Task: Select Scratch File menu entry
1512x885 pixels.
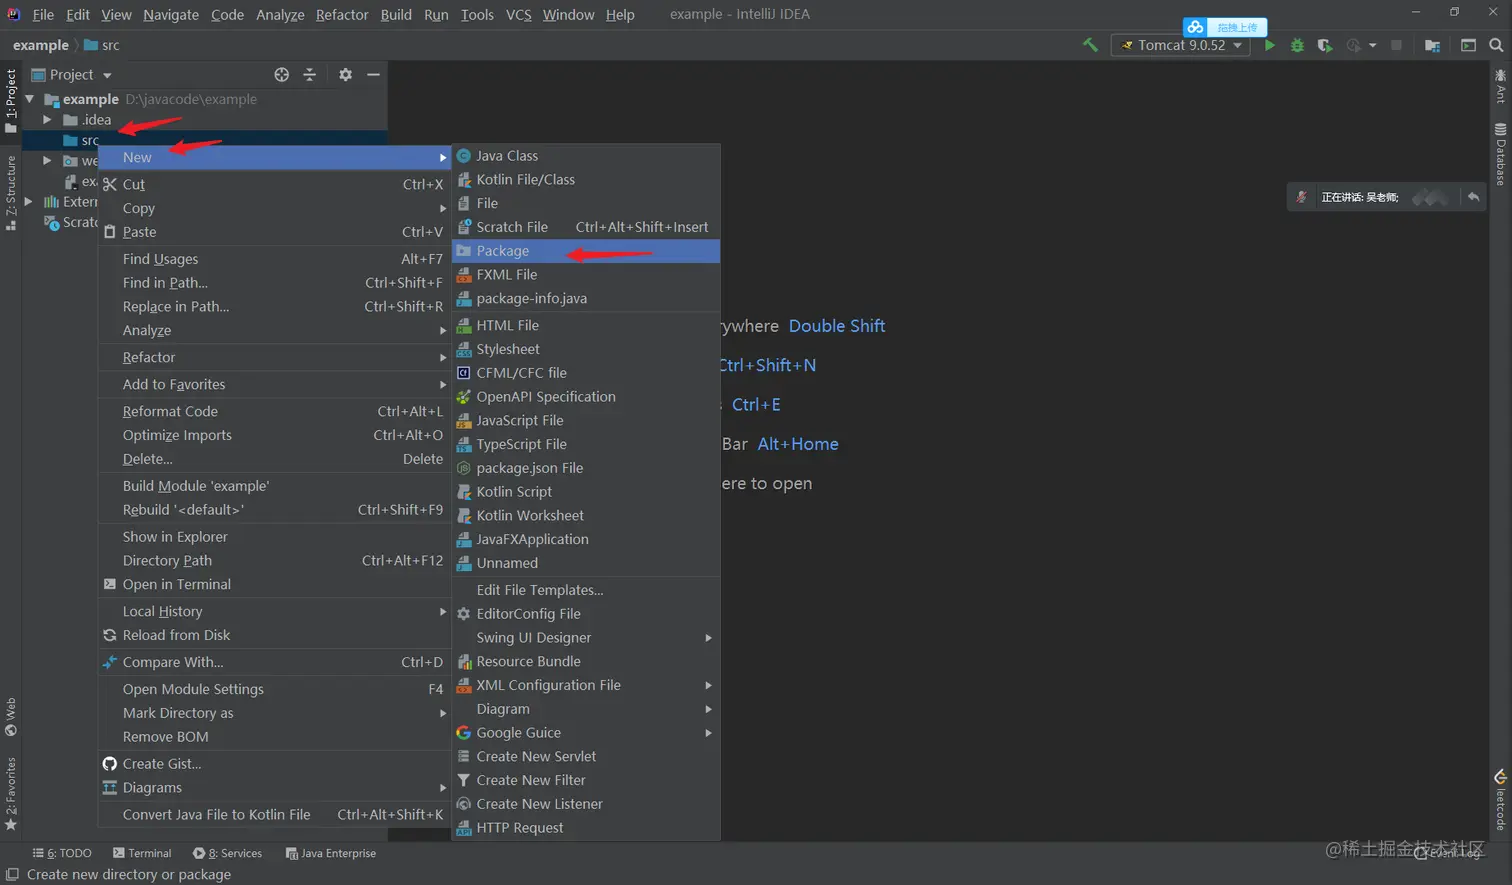Action: (x=586, y=227)
